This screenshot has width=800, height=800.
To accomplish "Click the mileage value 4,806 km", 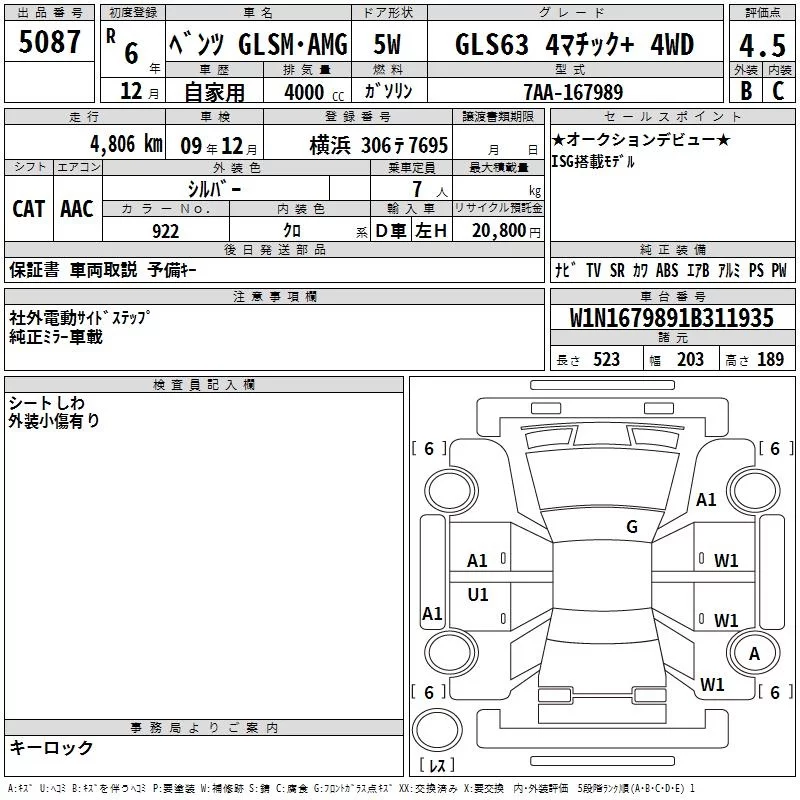I will coord(126,144).
